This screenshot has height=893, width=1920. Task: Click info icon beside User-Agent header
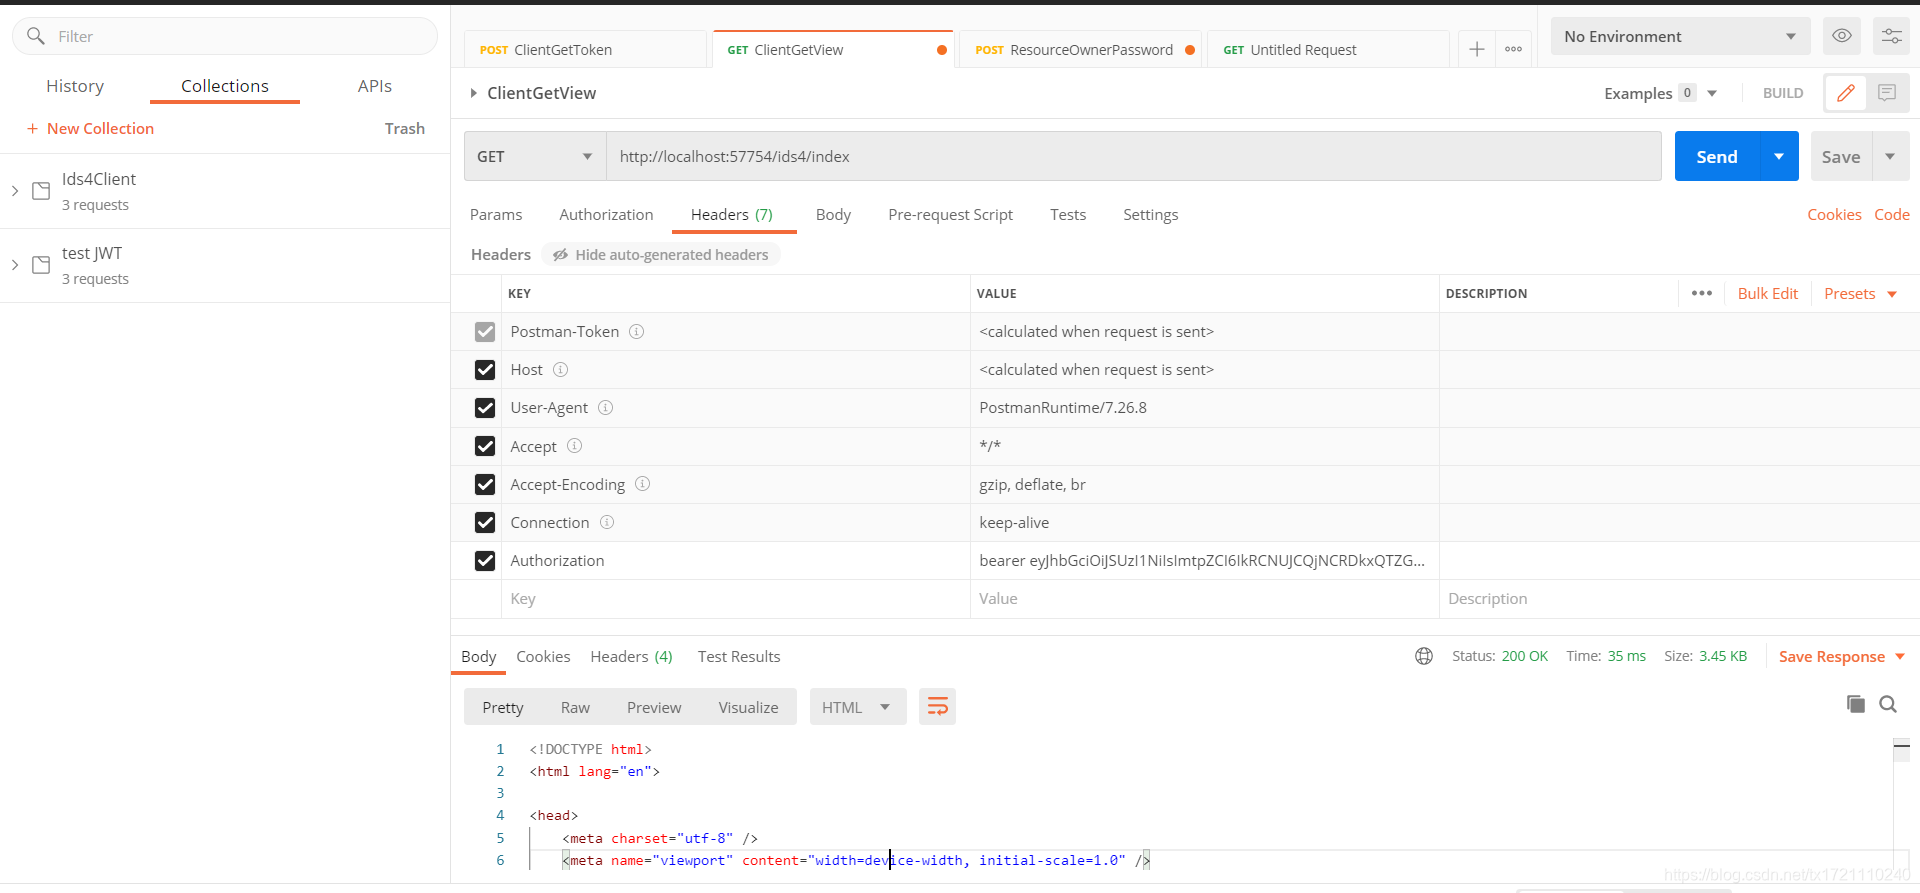pos(605,408)
